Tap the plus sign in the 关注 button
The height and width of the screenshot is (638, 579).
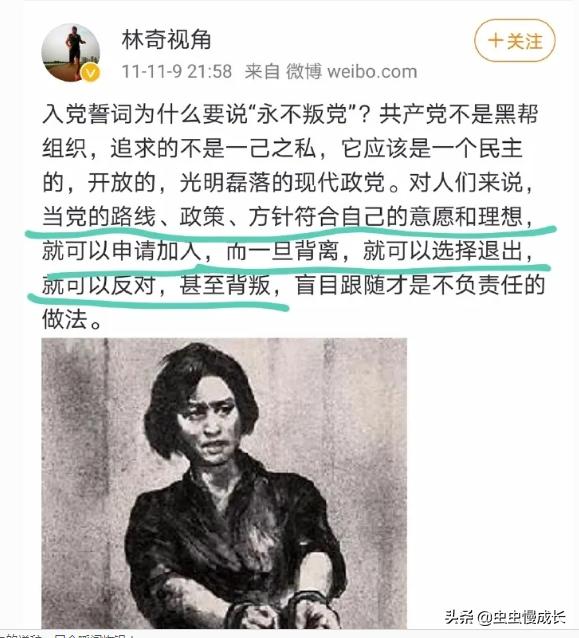495,41
